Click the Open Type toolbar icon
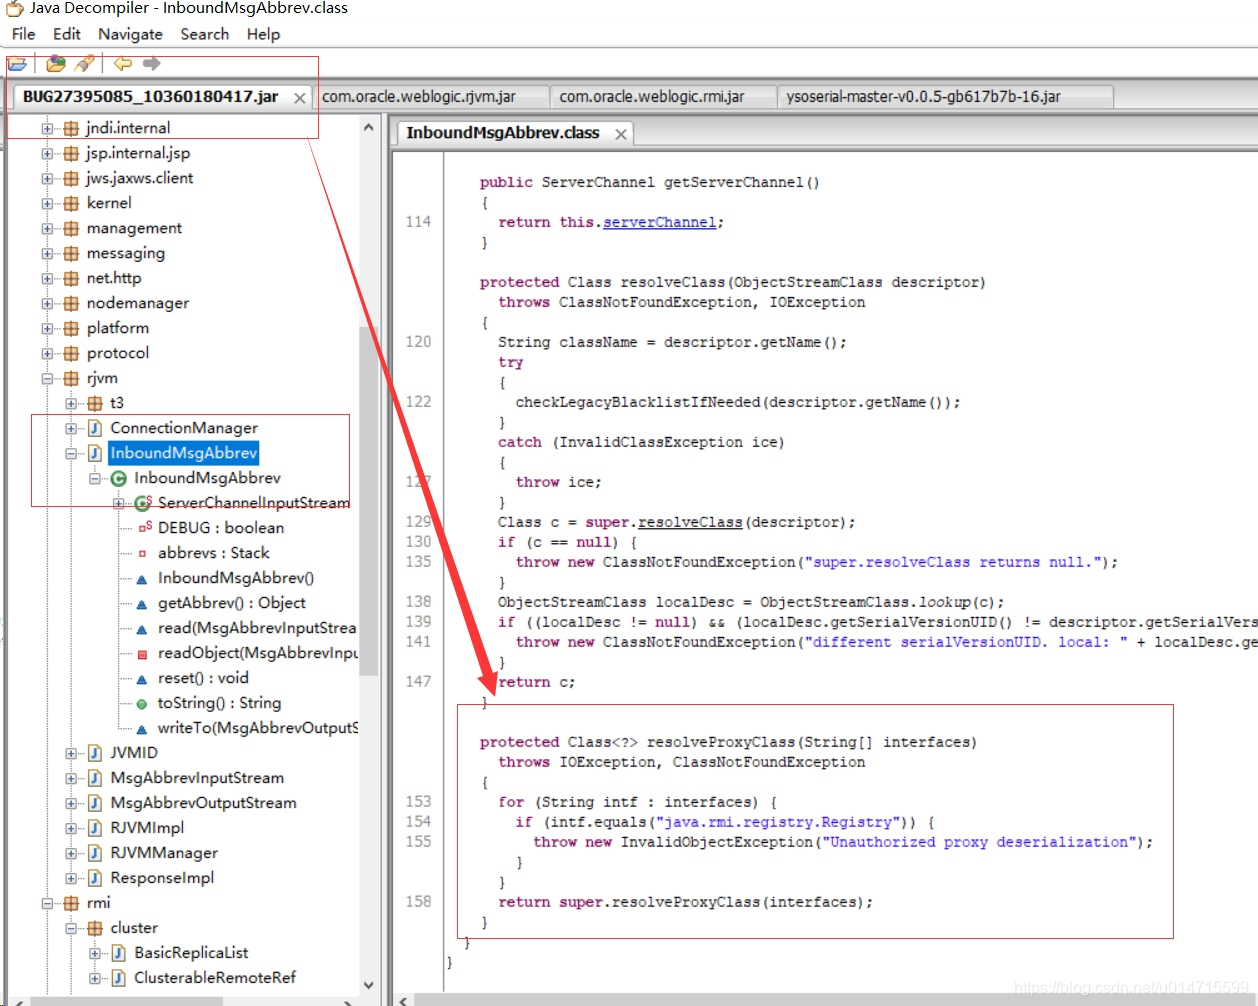1258x1006 pixels. pyautogui.click(x=56, y=64)
